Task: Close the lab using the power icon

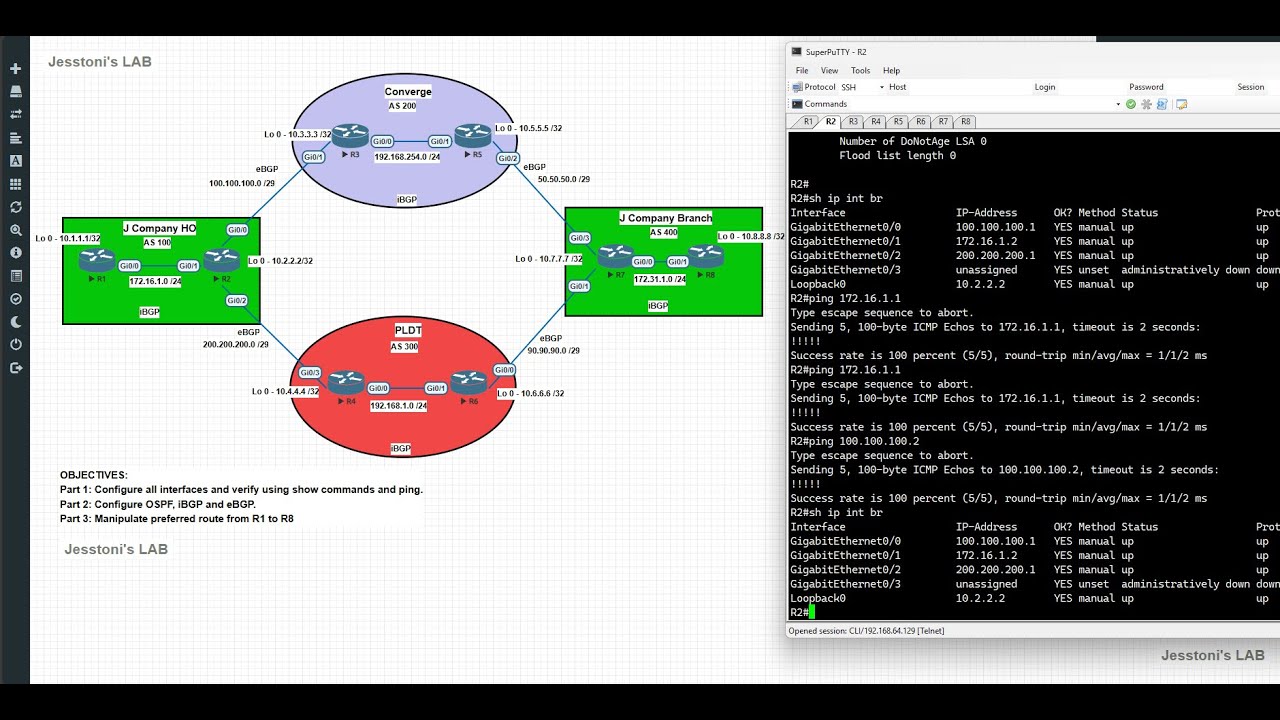Action: pyautogui.click(x=15, y=345)
